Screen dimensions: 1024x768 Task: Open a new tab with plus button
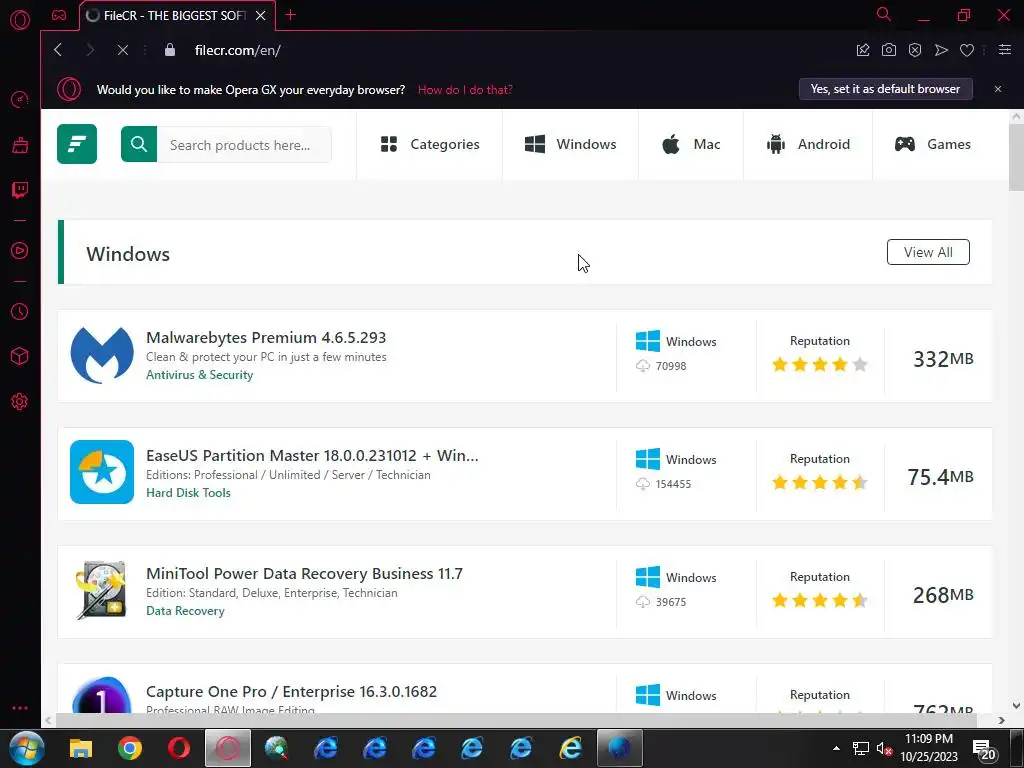(x=291, y=15)
